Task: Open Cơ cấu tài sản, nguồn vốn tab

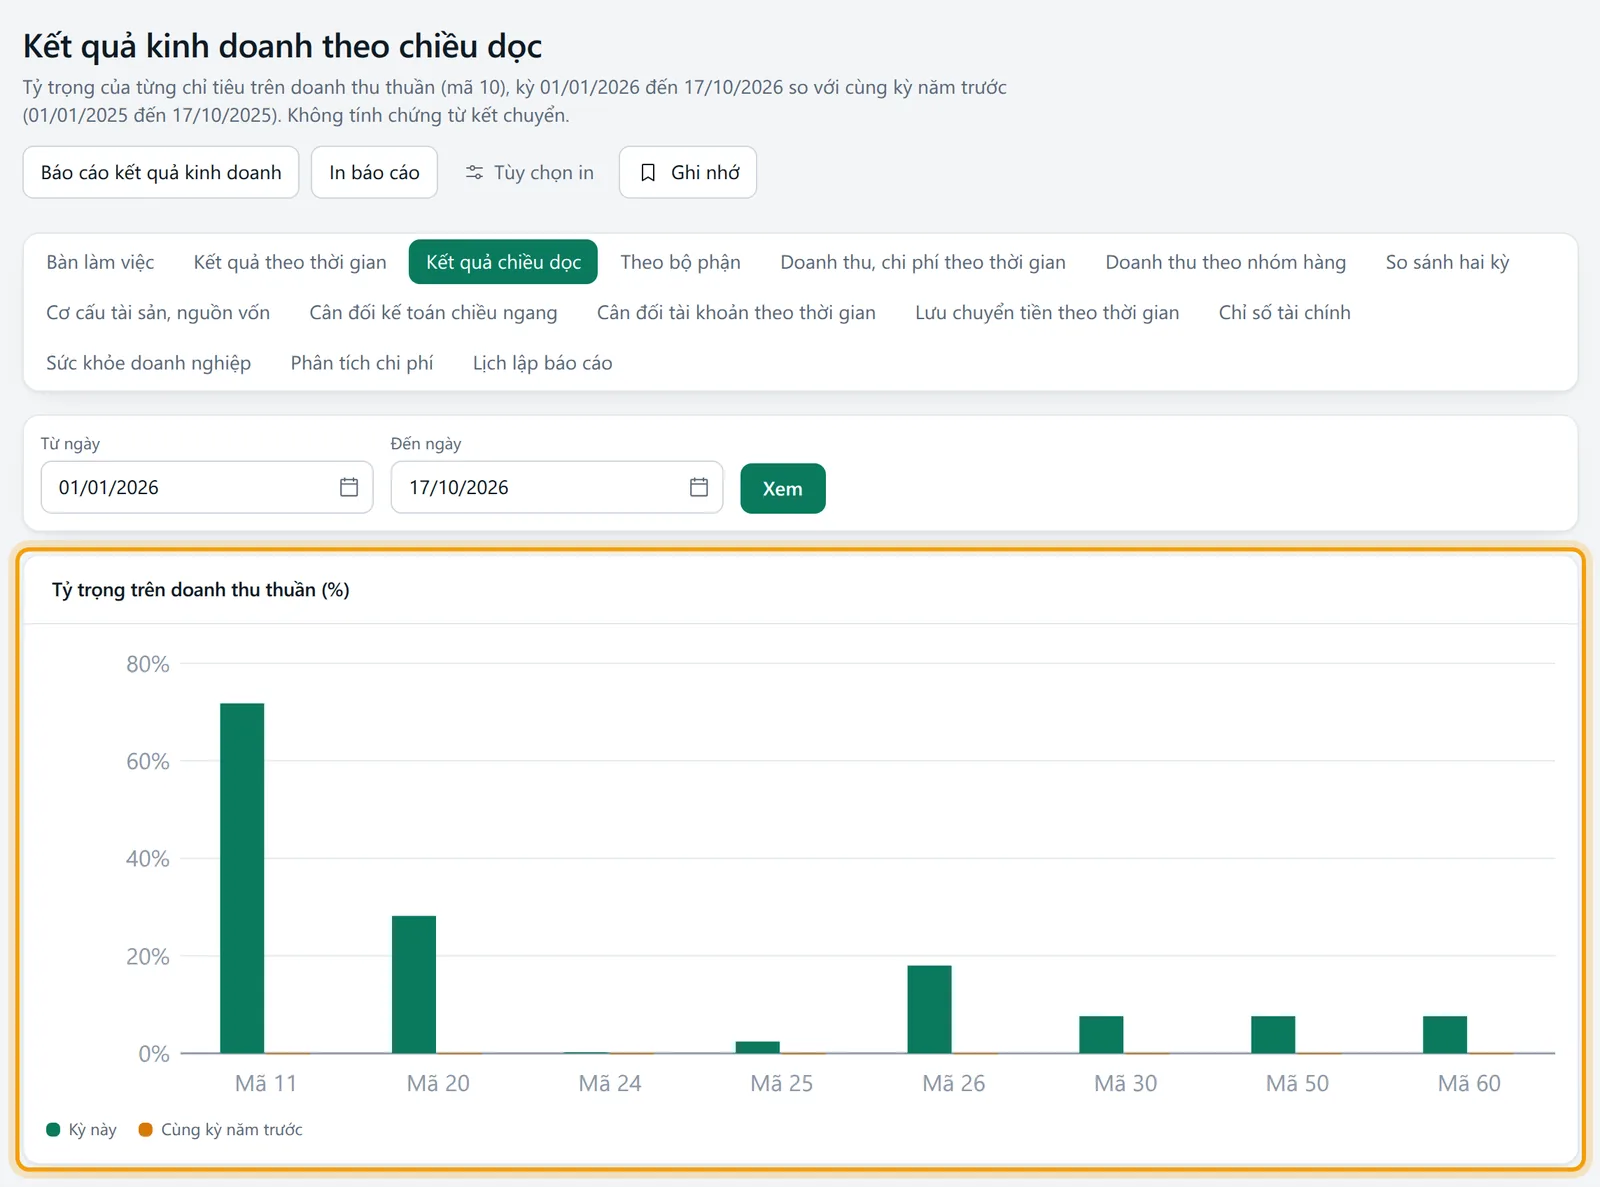Action: coord(158,313)
